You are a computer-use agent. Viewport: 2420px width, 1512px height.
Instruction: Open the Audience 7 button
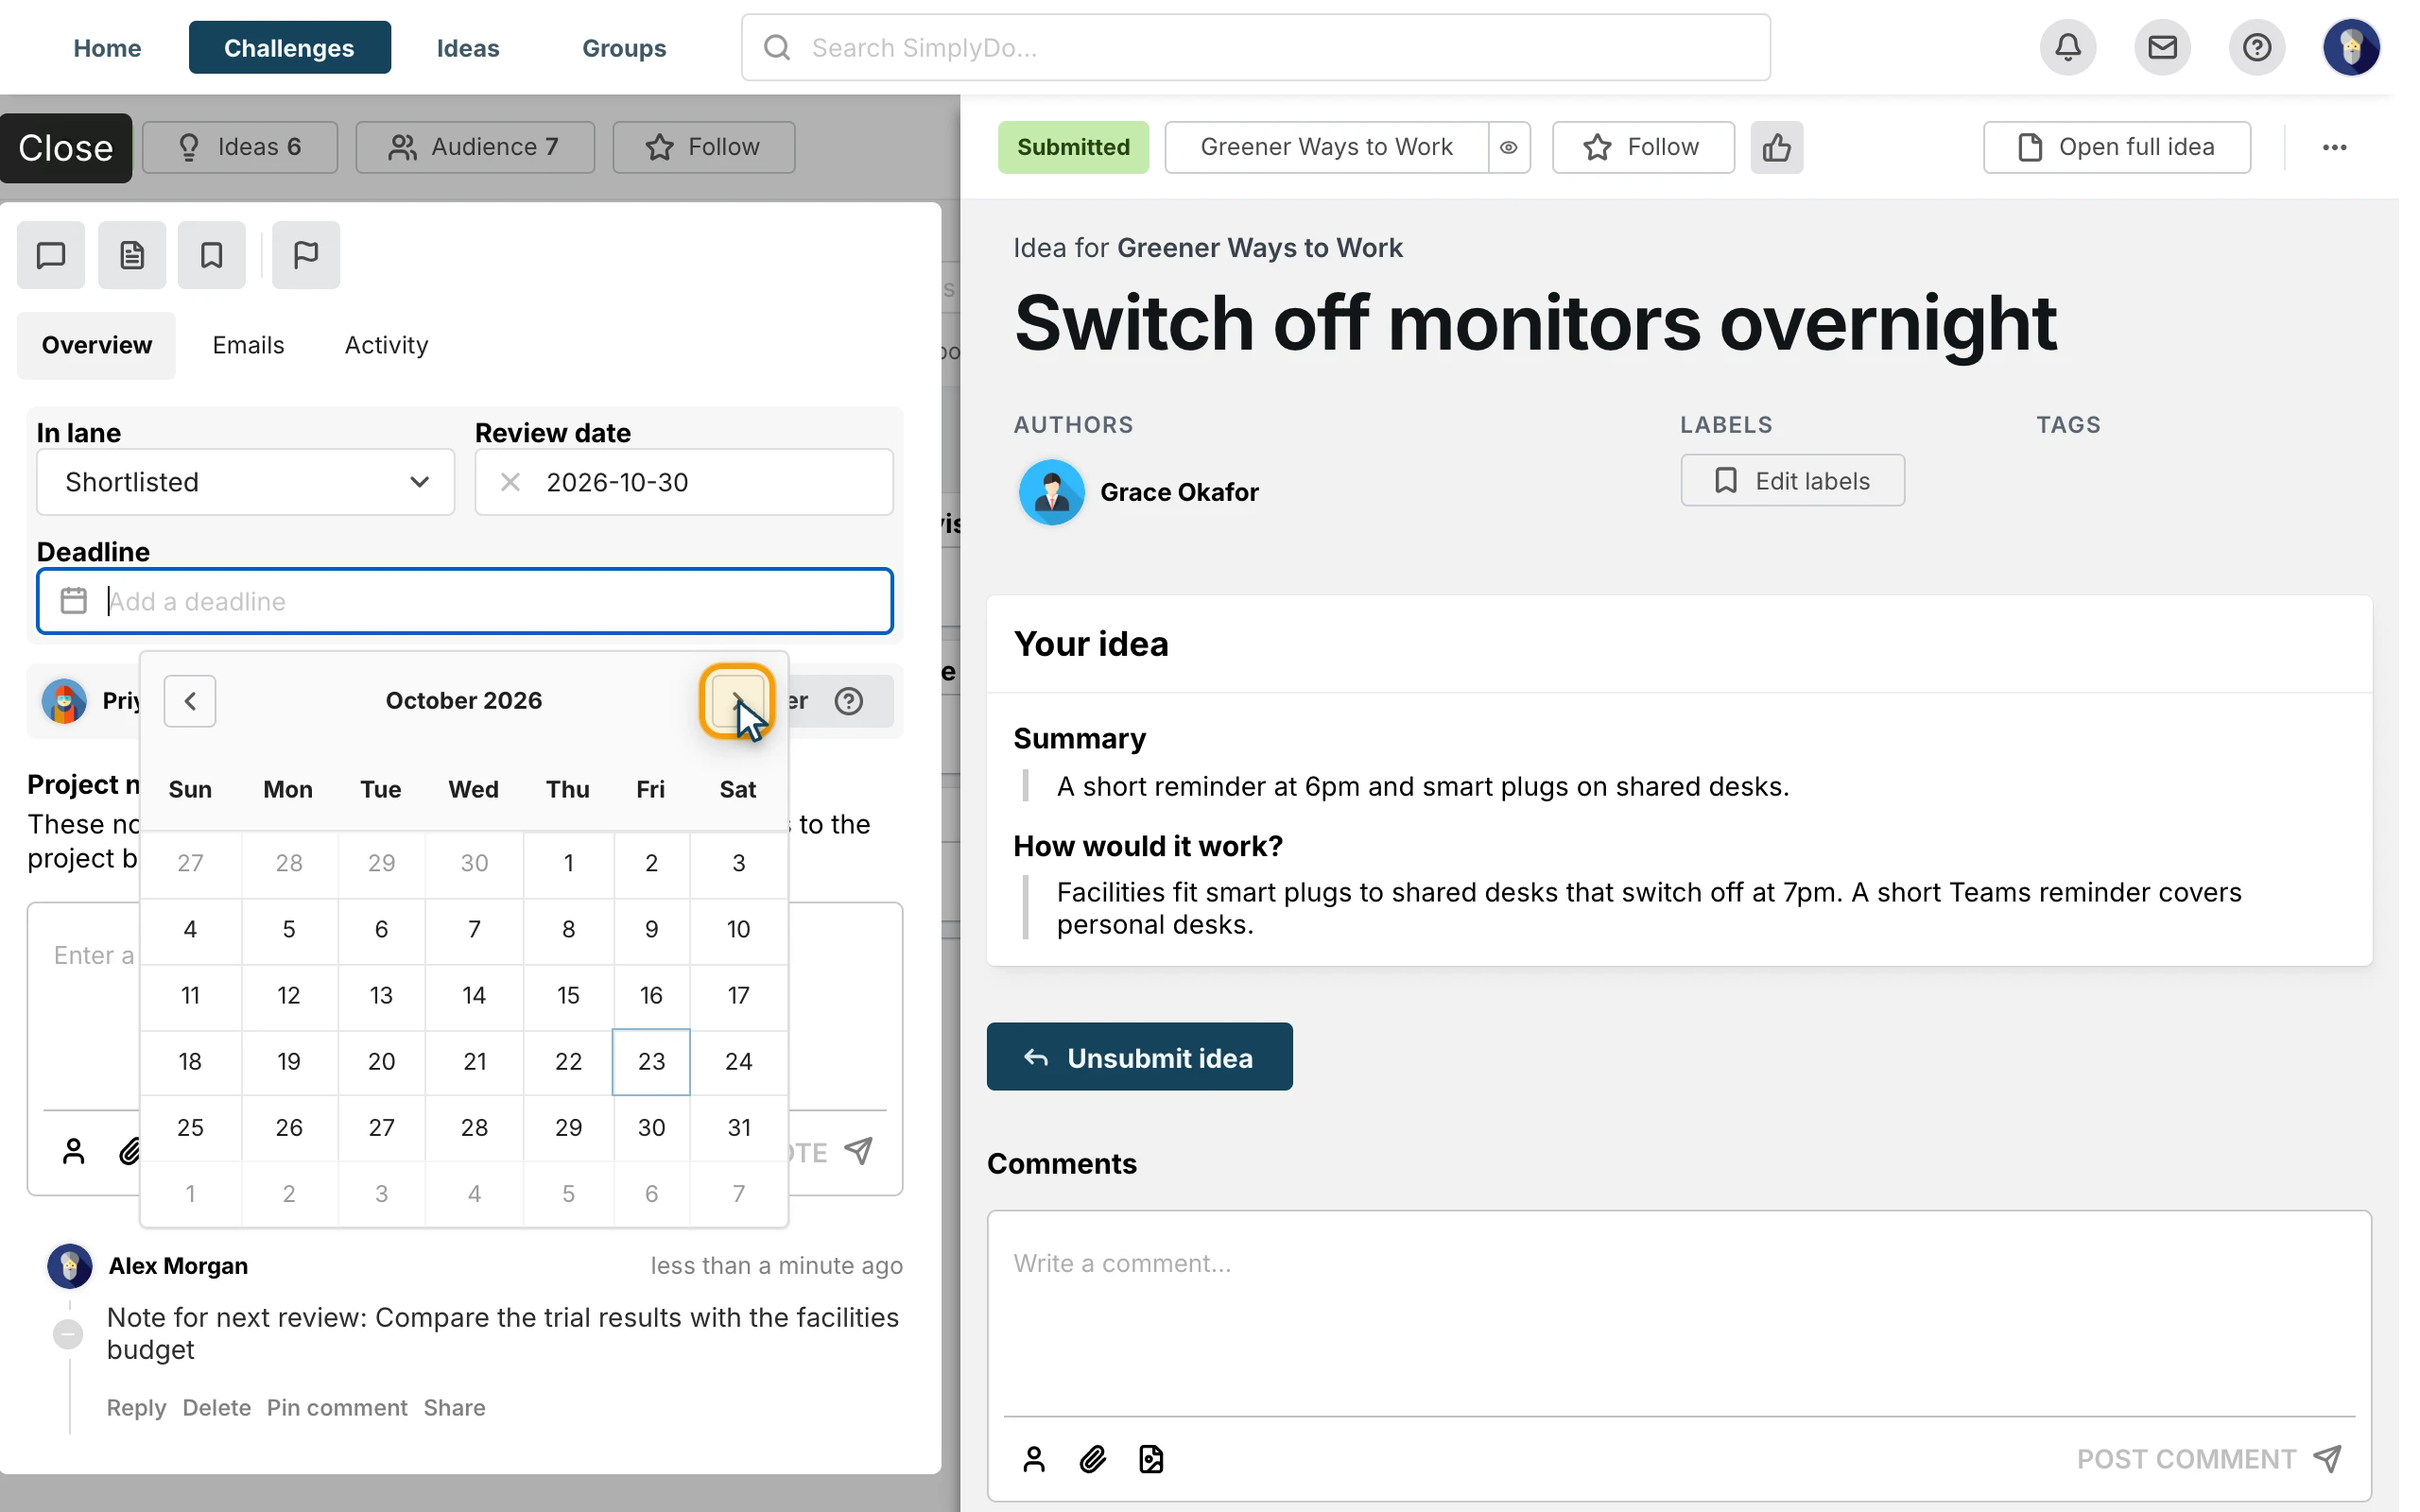pos(475,147)
